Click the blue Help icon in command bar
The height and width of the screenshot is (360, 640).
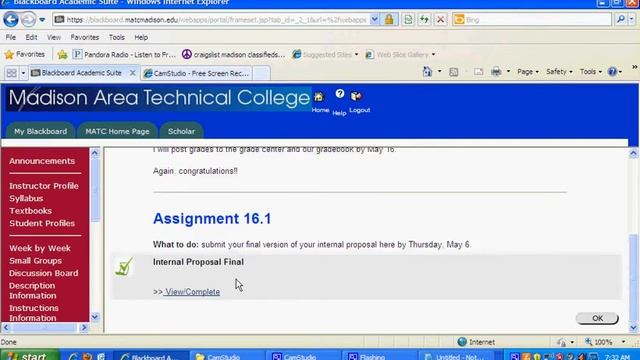tap(612, 72)
